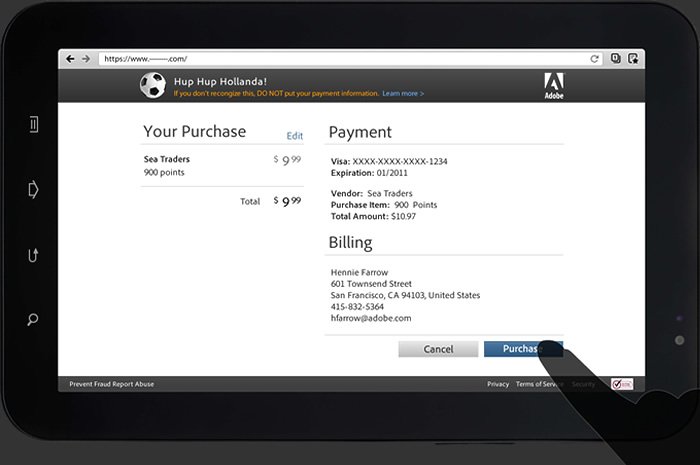The image size is (700, 465).
Task: Click the Vendor: Sea Traders line
Action: click(371, 194)
